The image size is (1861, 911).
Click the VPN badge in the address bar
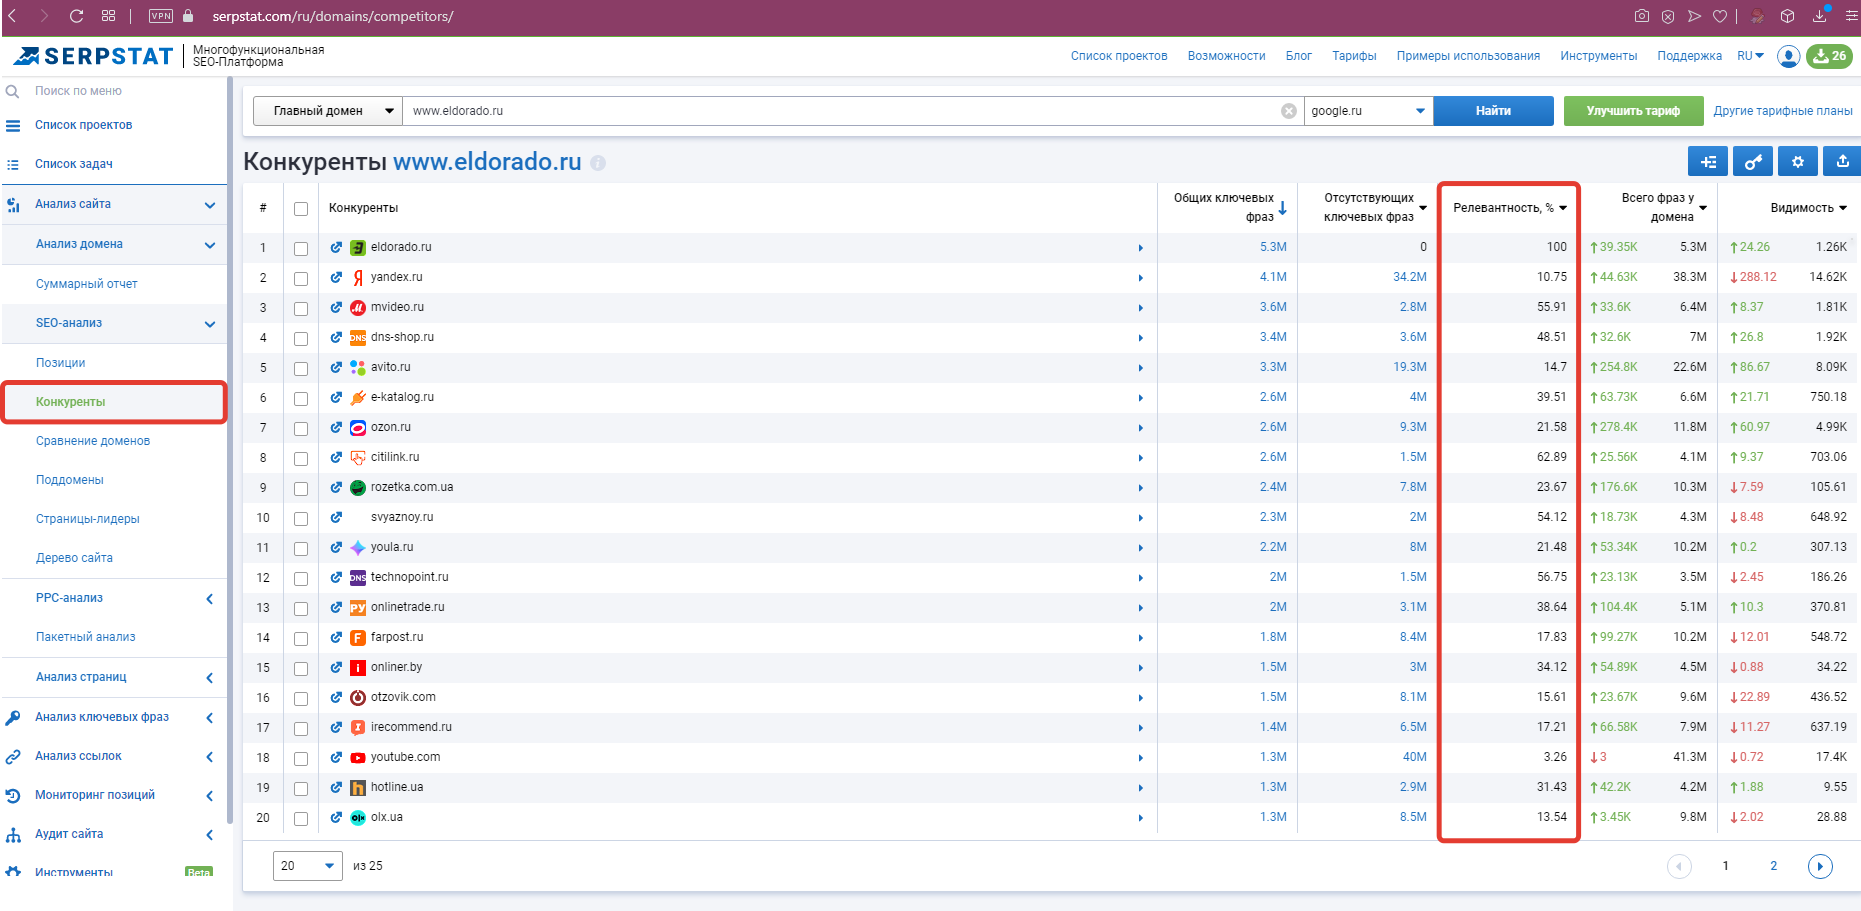(x=160, y=16)
